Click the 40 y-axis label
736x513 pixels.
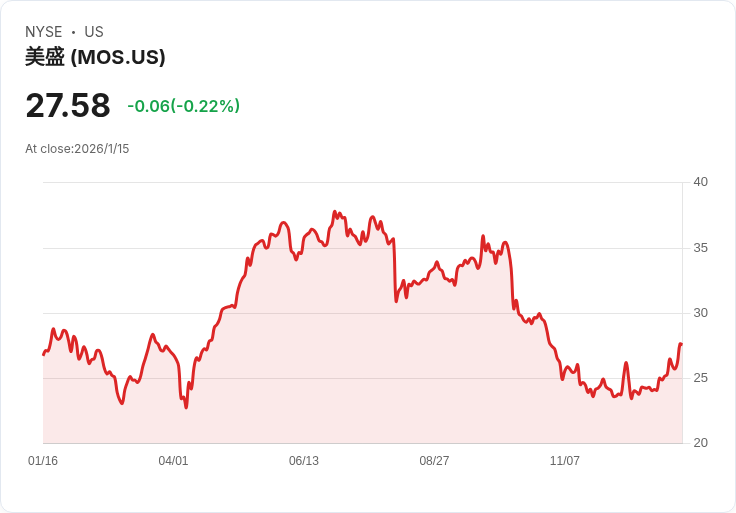click(700, 182)
